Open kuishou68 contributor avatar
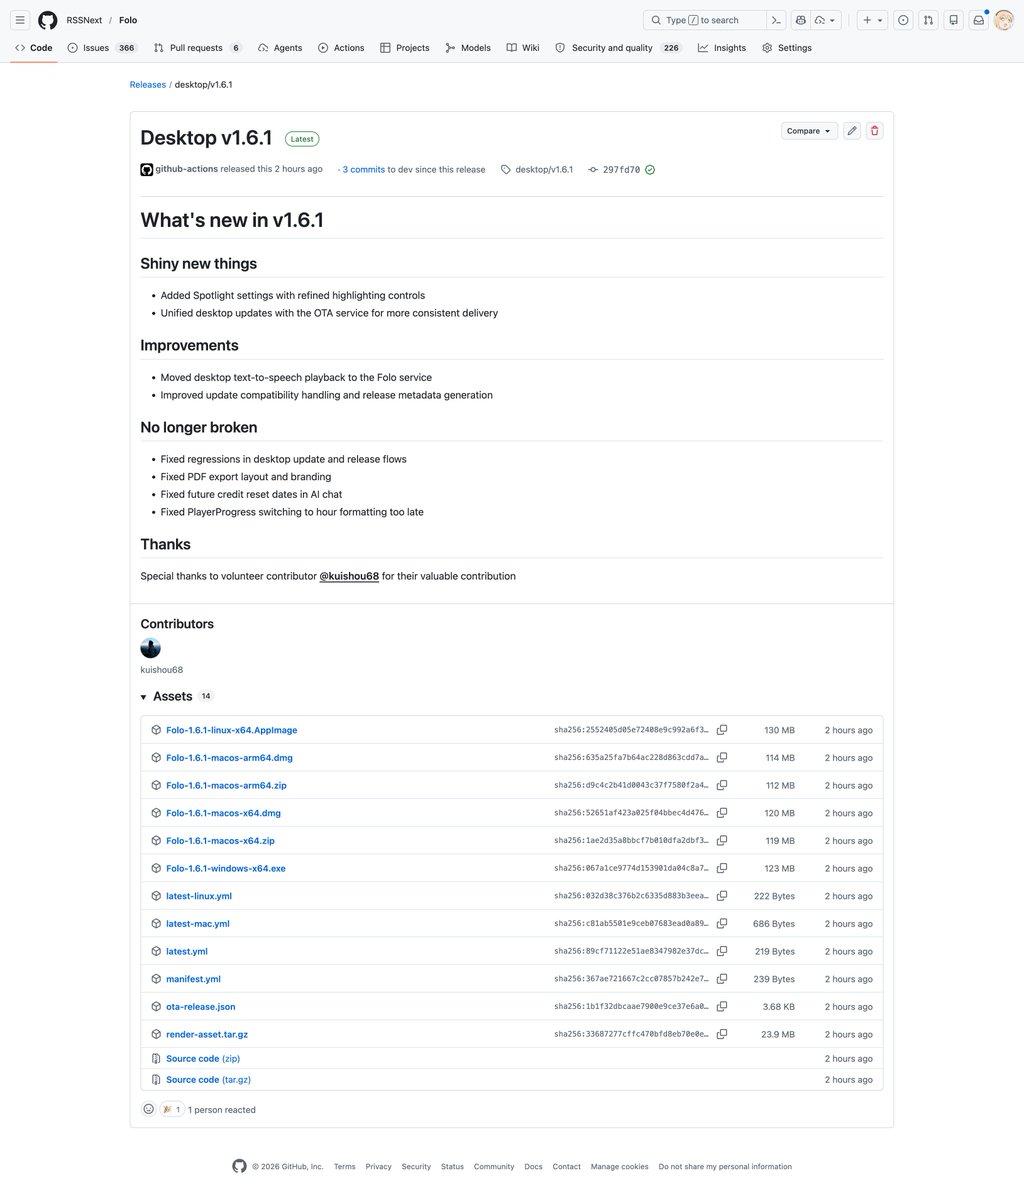Screen dimensions: 1024x1200 click(x=150, y=648)
